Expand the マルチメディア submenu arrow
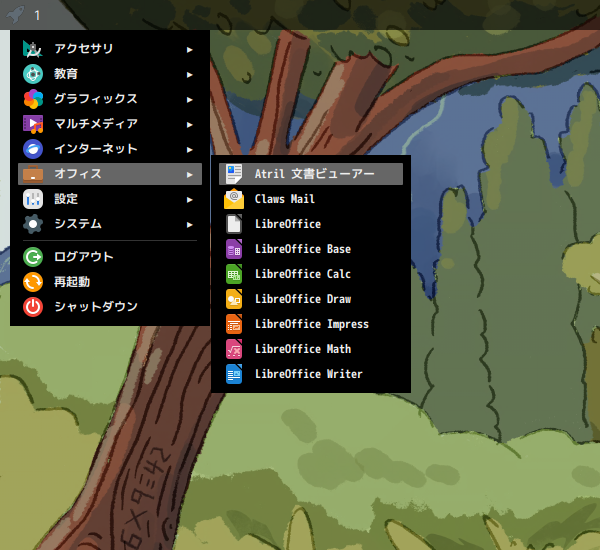This screenshot has width=600, height=550. pos(189,125)
